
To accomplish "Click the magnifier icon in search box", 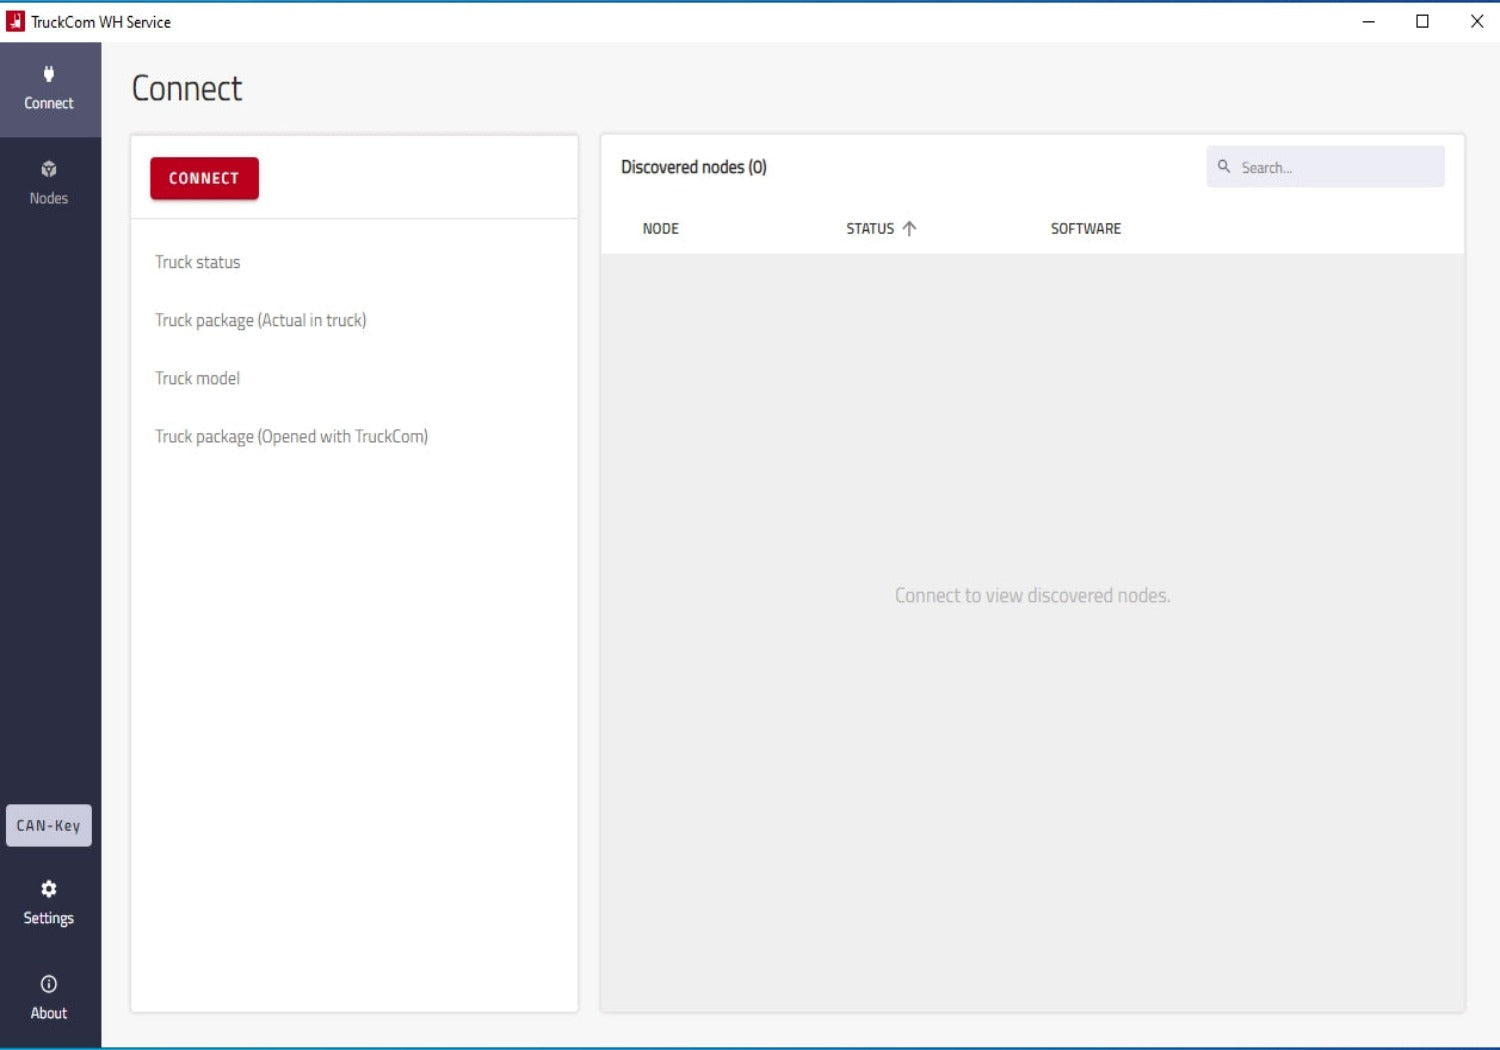I will tap(1224, 167).
